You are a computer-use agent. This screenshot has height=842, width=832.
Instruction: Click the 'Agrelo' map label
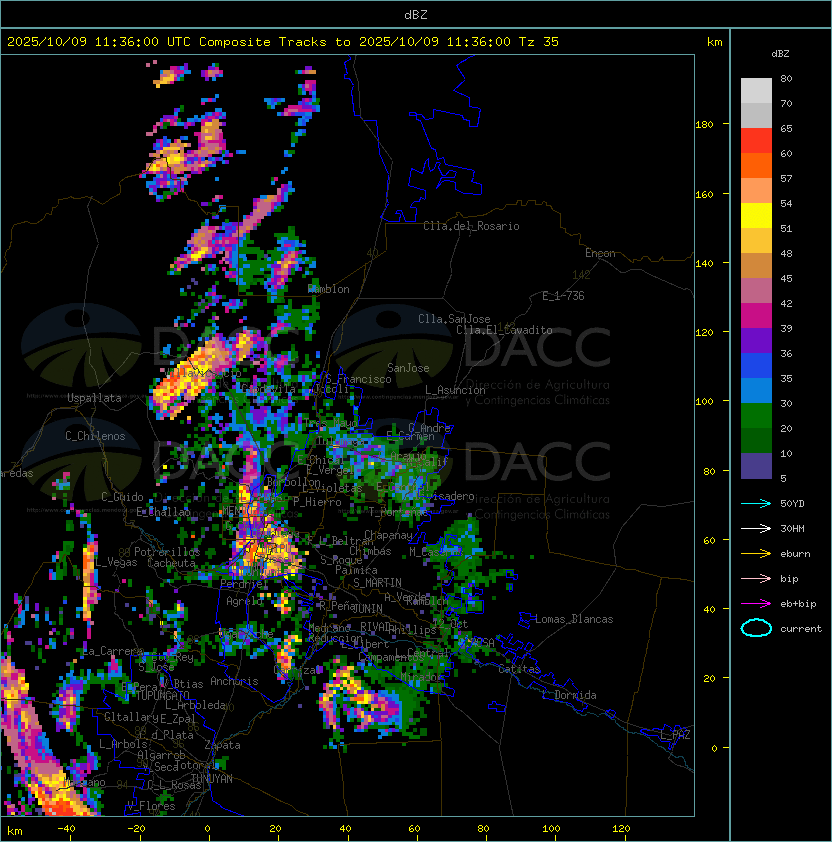click(244, 601)
